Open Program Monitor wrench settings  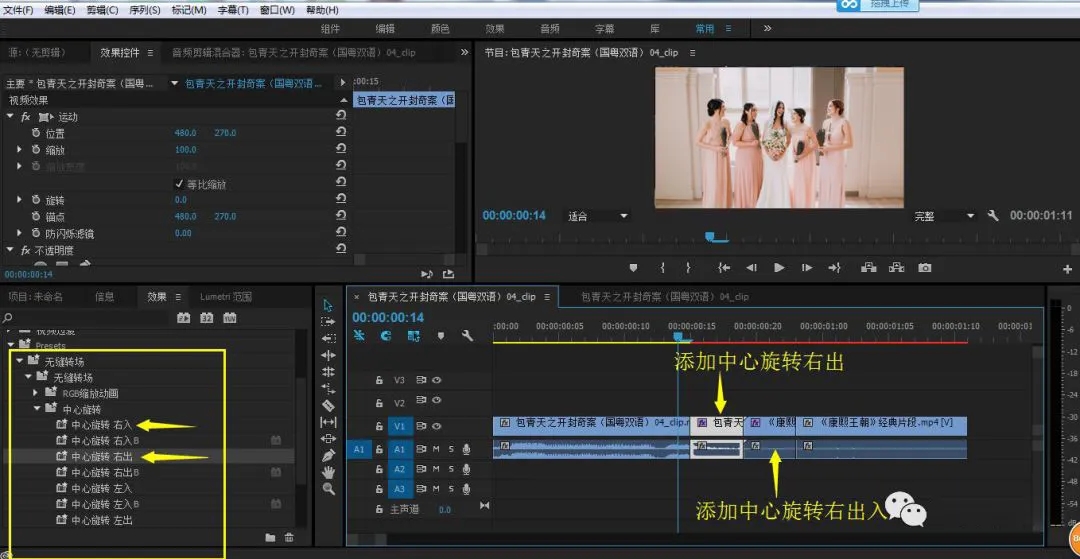[x=993, y=216]
